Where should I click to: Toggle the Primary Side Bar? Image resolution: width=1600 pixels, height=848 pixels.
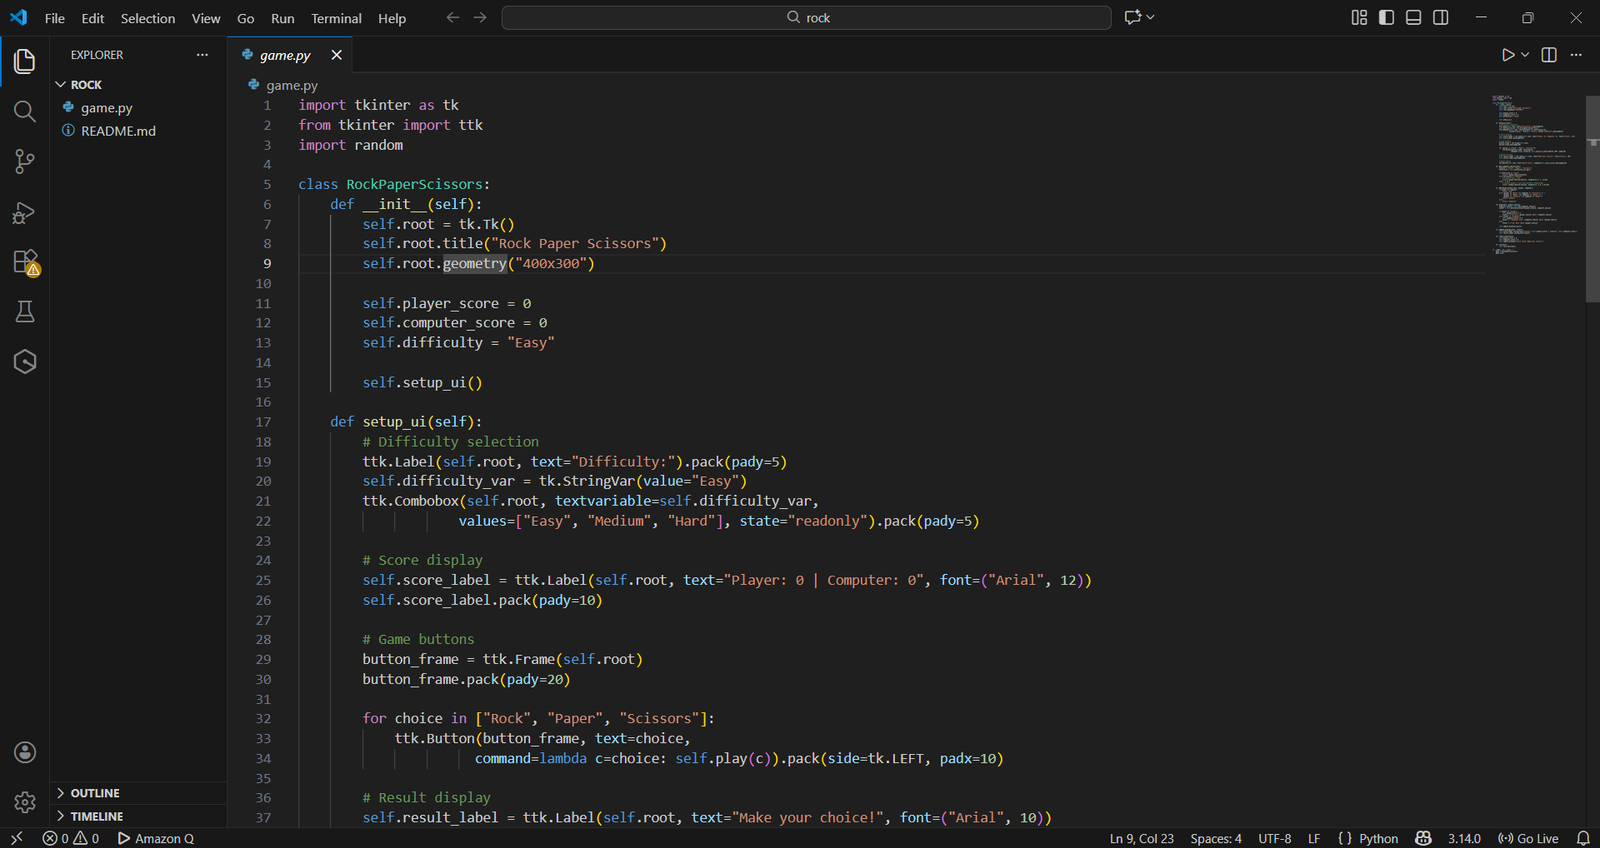(1386, 18)
